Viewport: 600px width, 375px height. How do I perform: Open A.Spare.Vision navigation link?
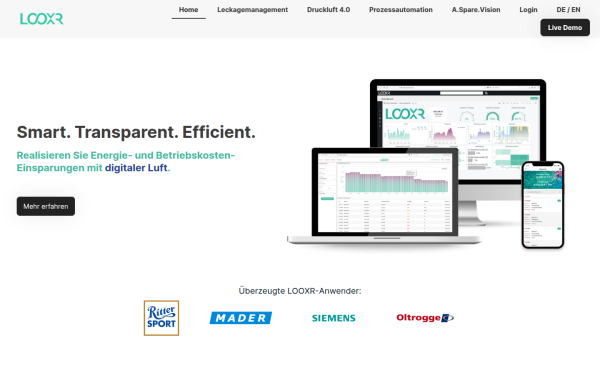476,10
